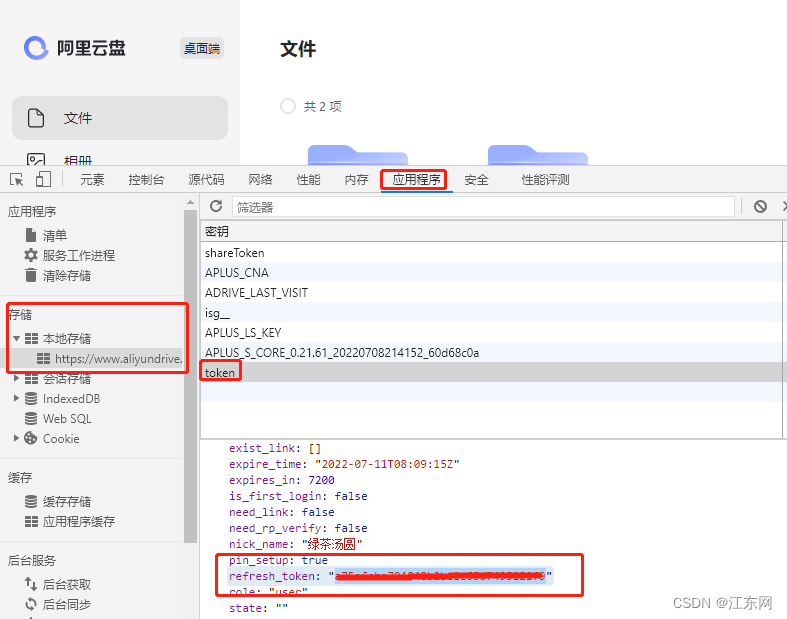Viewport: 787px width, 619px height.
Task: Select the Web SQL item
Action: tap(67, 419)
